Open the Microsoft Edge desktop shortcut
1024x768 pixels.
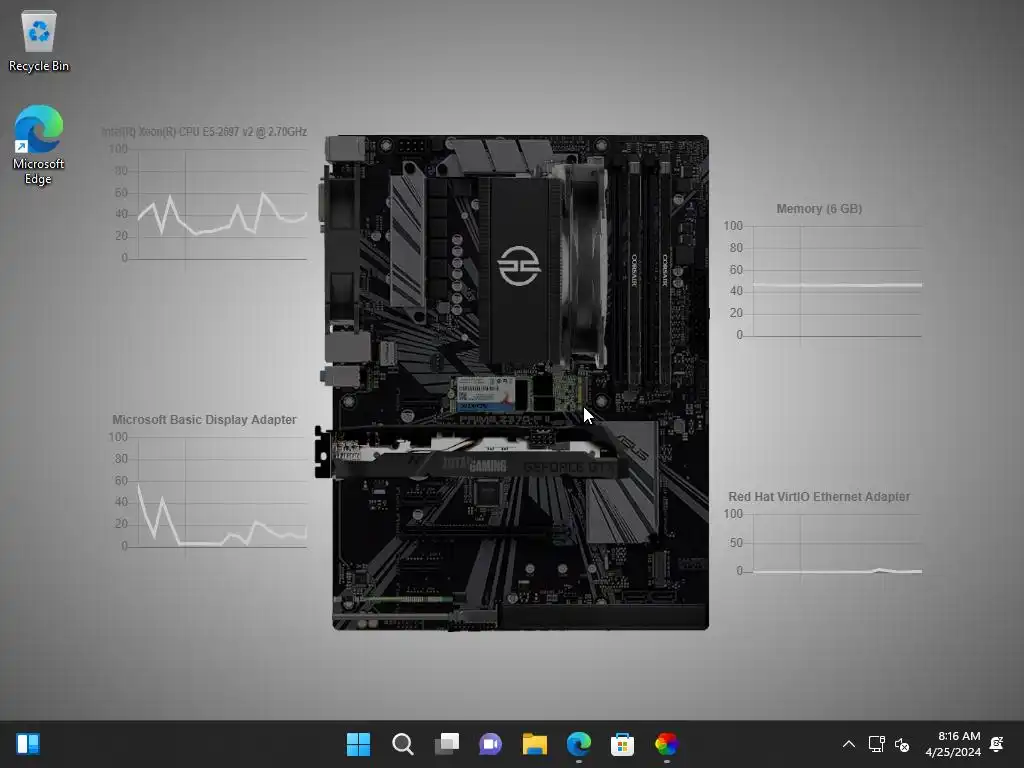[x=39, y=145]
